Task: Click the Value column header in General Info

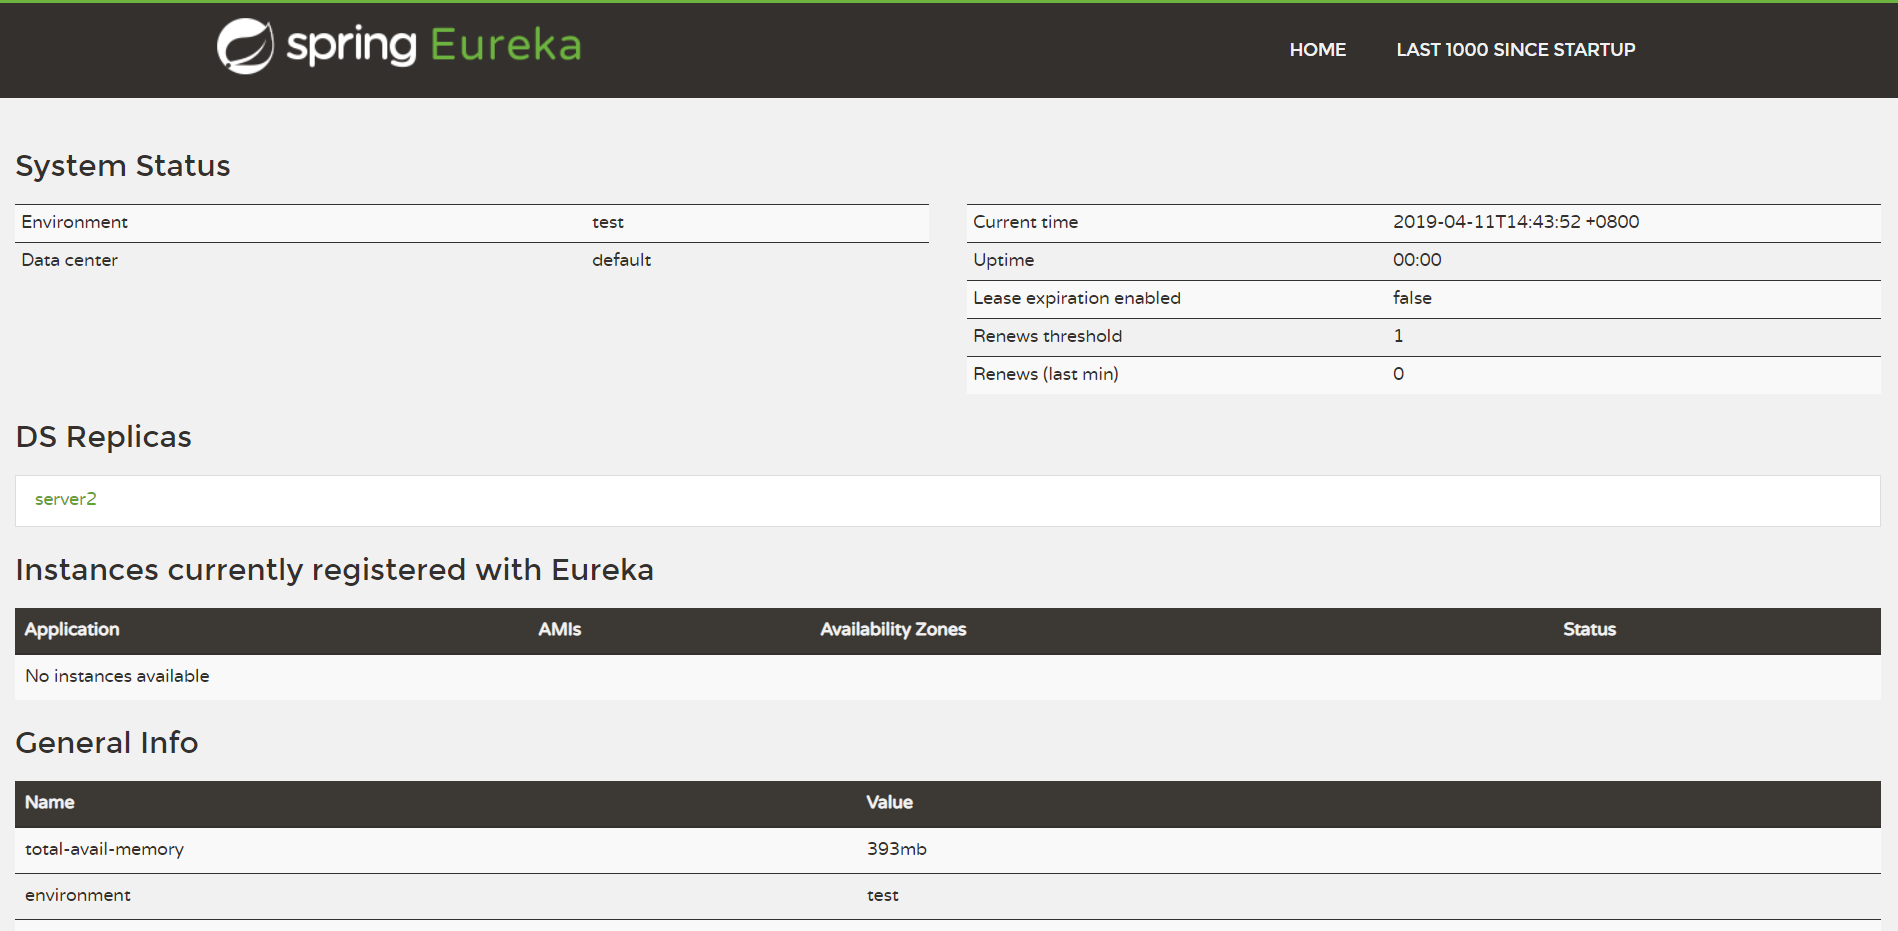Action: click(889, 802)
